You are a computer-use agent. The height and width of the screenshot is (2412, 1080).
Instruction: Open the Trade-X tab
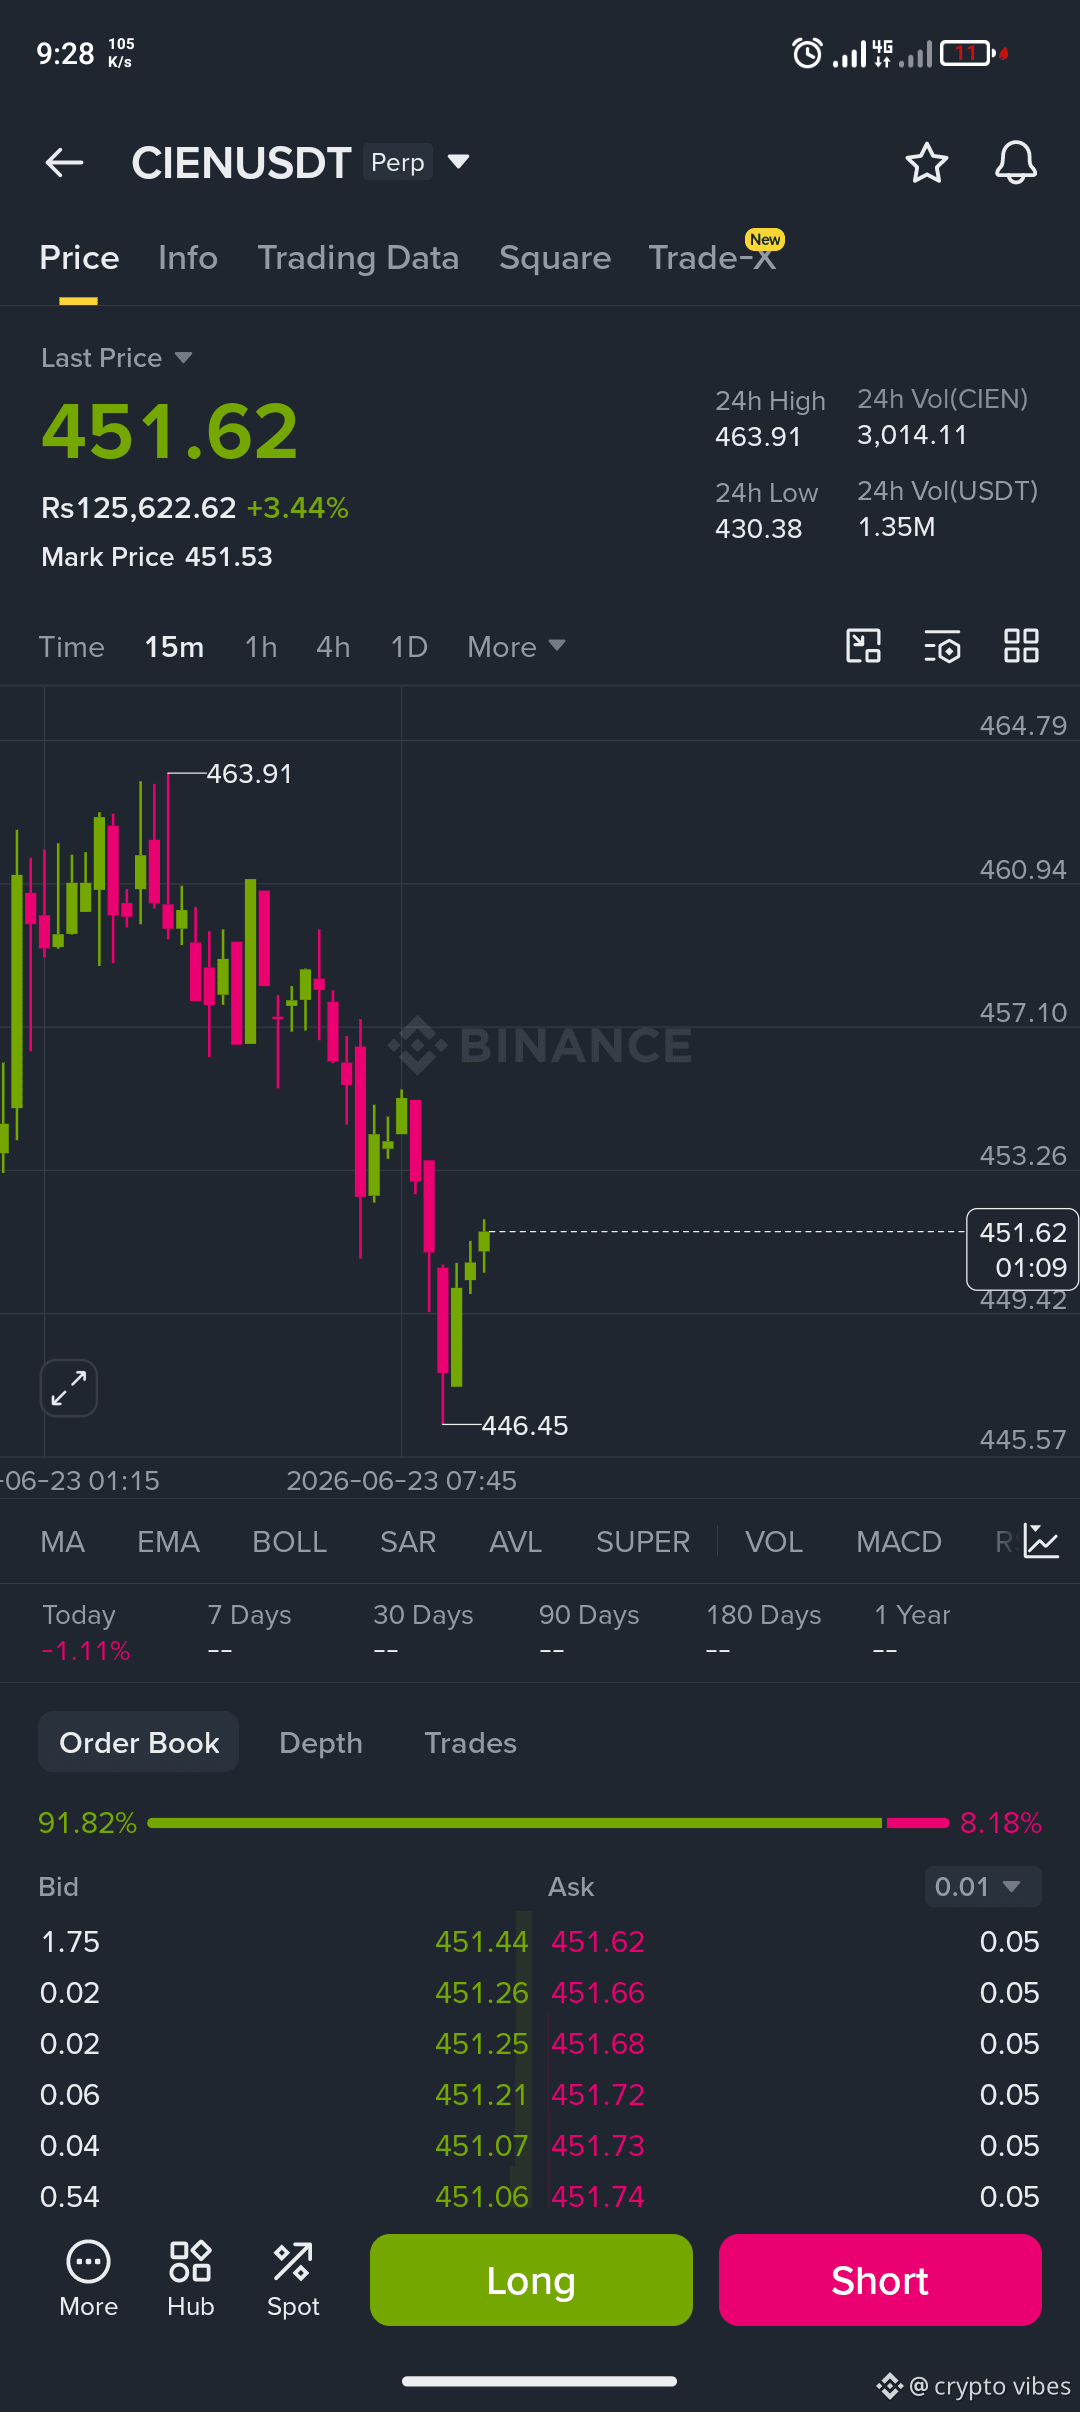tap(712, 258)
